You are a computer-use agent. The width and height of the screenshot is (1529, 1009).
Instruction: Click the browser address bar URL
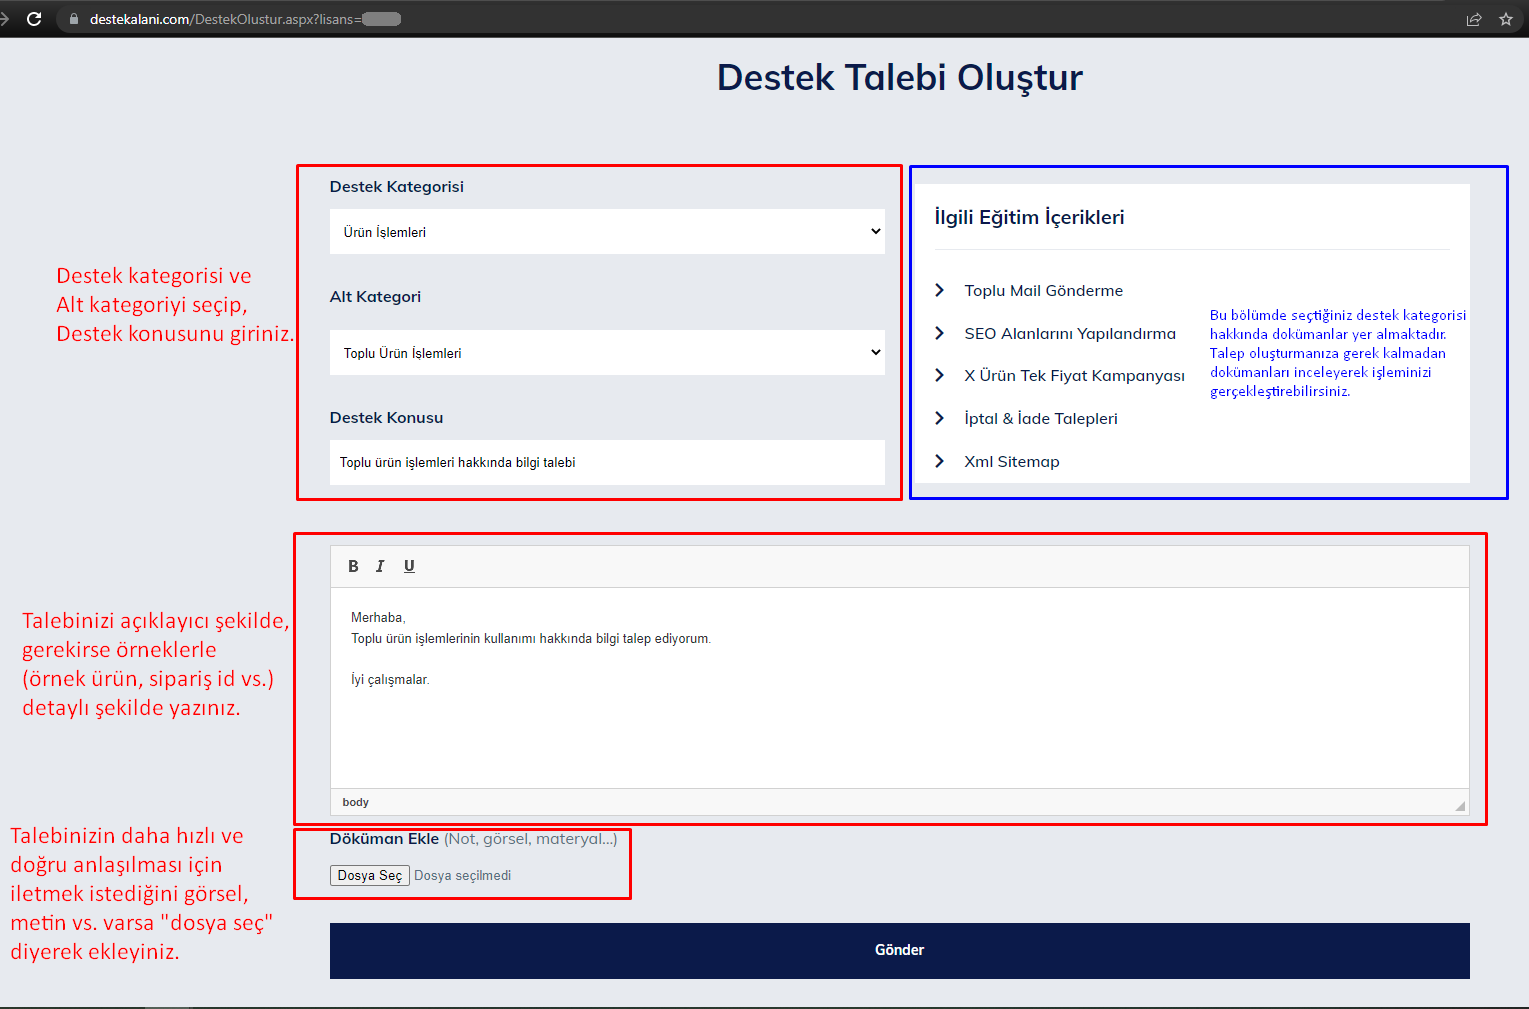click(245, 19)
